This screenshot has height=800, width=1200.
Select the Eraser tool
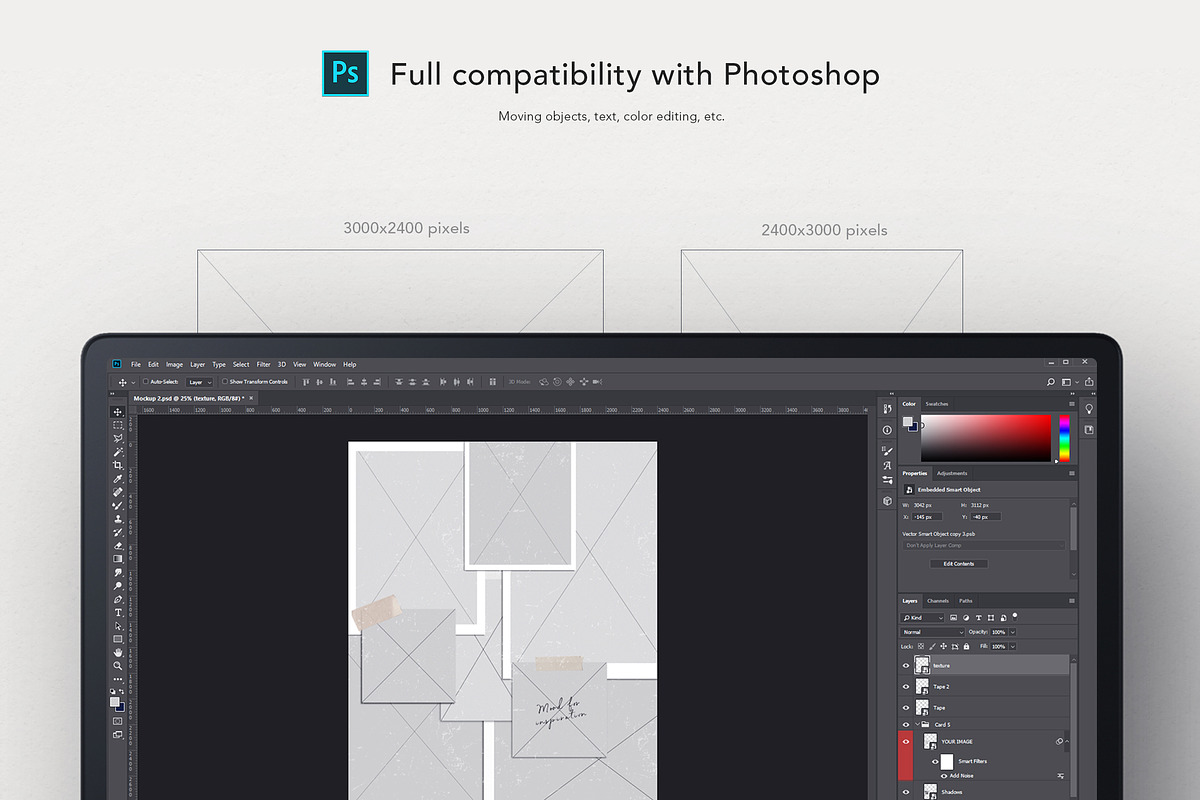click(119, 546)
